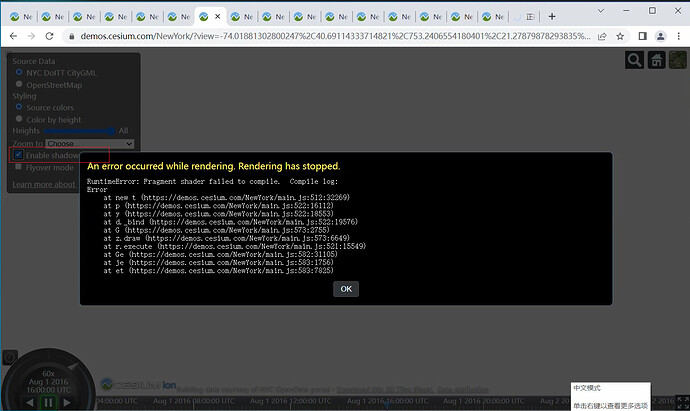Dismiss error dialog with OK
690x411 pixels.
346,289
